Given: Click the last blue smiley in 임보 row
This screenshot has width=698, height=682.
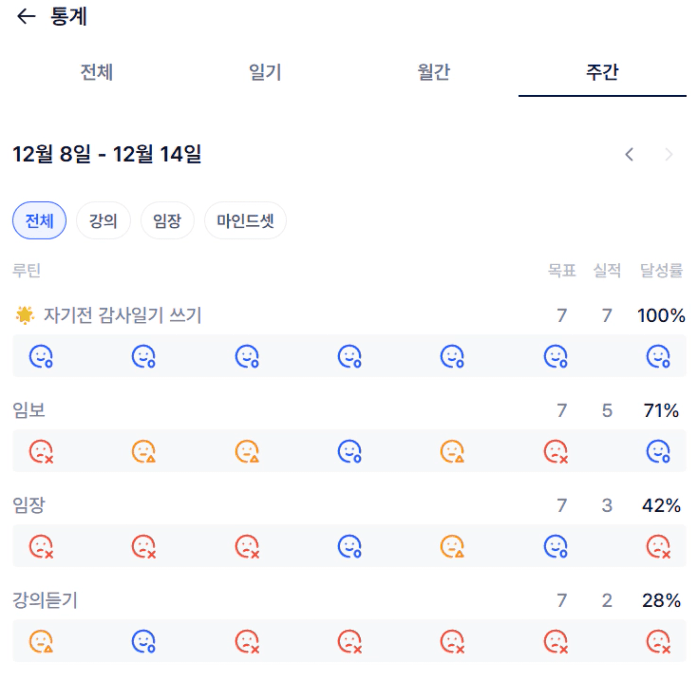Looking at the screenshot, I should click(x=658, y=452).
